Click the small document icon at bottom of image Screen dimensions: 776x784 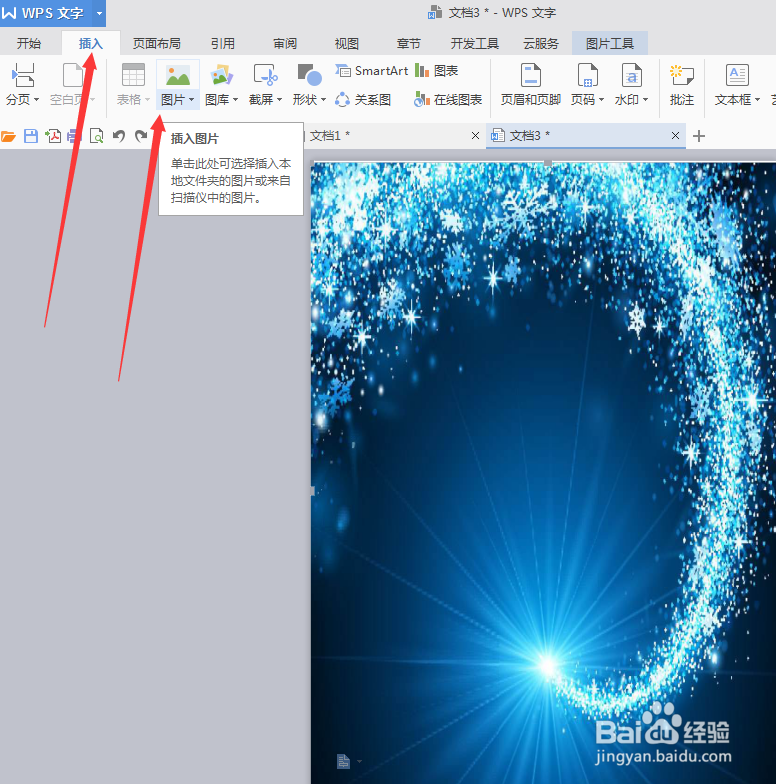pyautogui.click(x=344, y=761)
